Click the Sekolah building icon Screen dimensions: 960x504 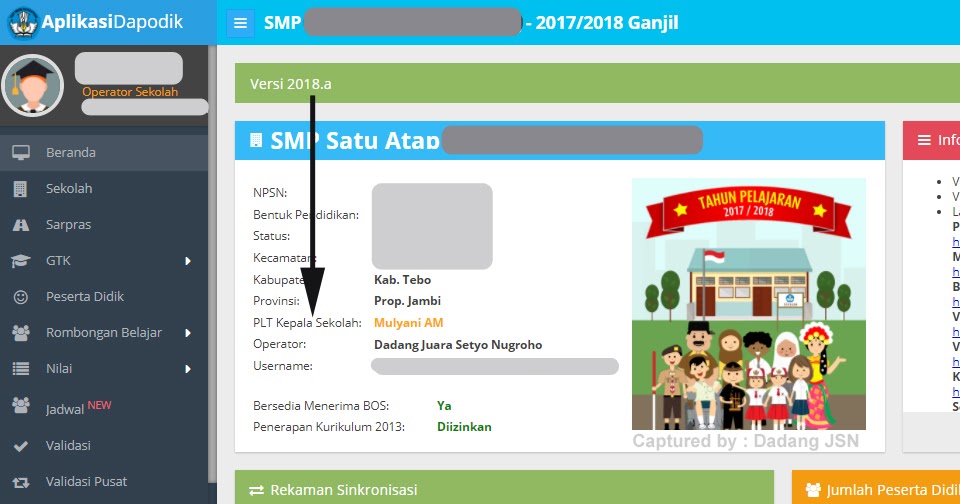tap(20, 189)
